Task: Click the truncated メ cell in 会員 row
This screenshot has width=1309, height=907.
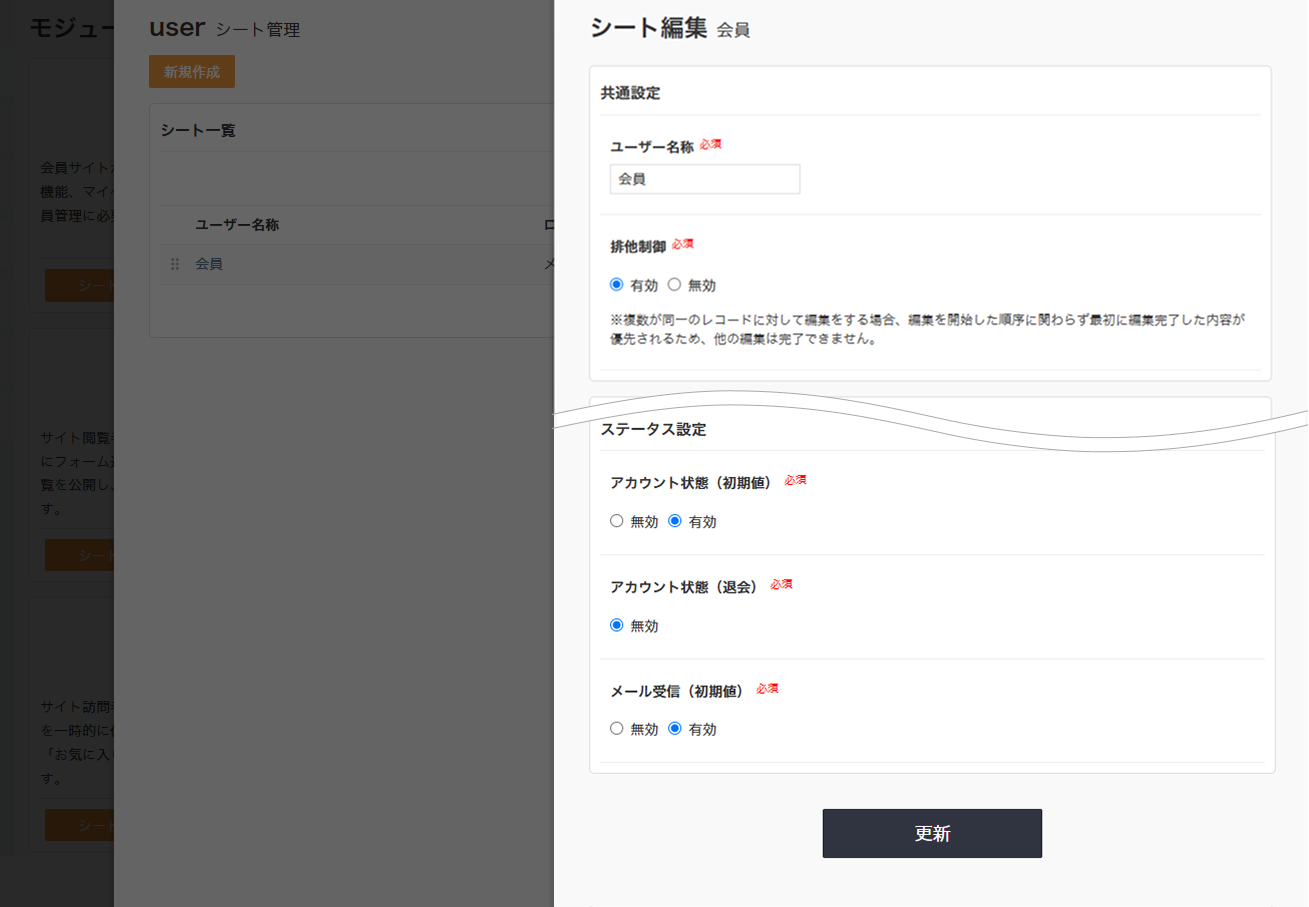Action: [548, 264]
